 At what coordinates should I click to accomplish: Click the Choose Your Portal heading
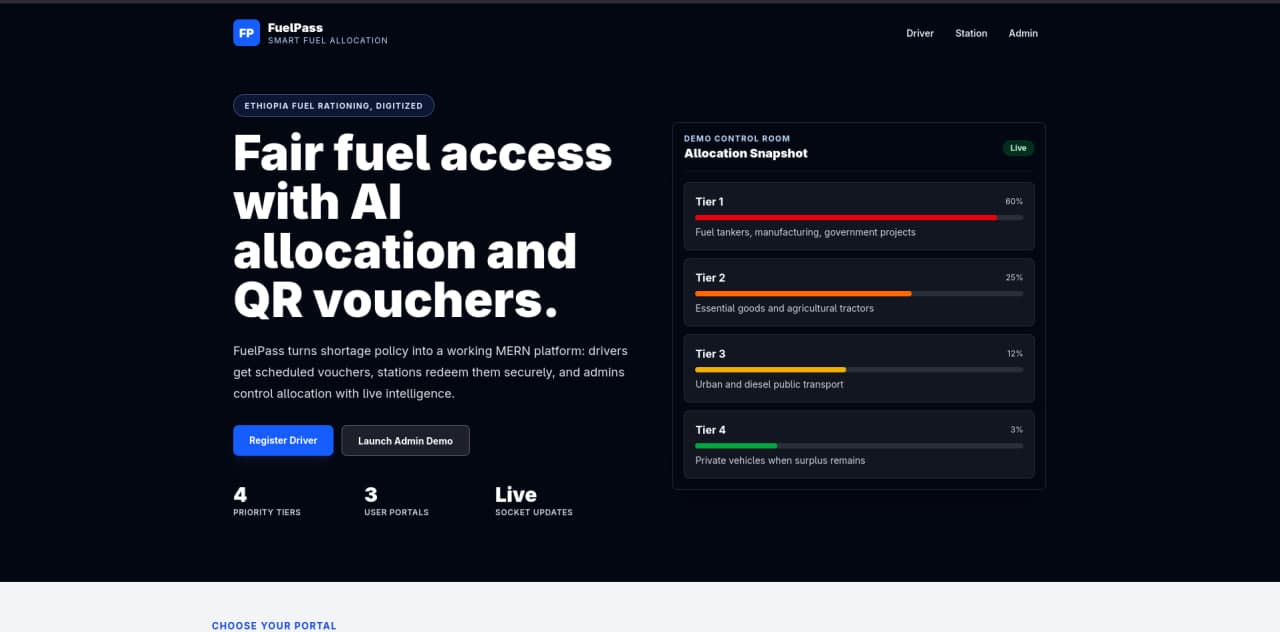pos(274,626)
